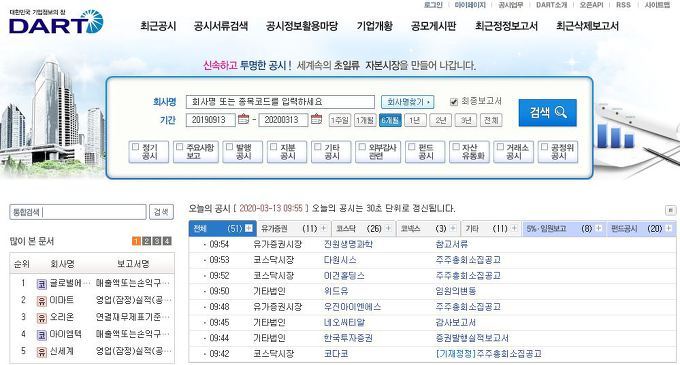Click the blue 검색 search button
Image resolution: width=680 pixels, height=365 pixels.
[547, 113]
